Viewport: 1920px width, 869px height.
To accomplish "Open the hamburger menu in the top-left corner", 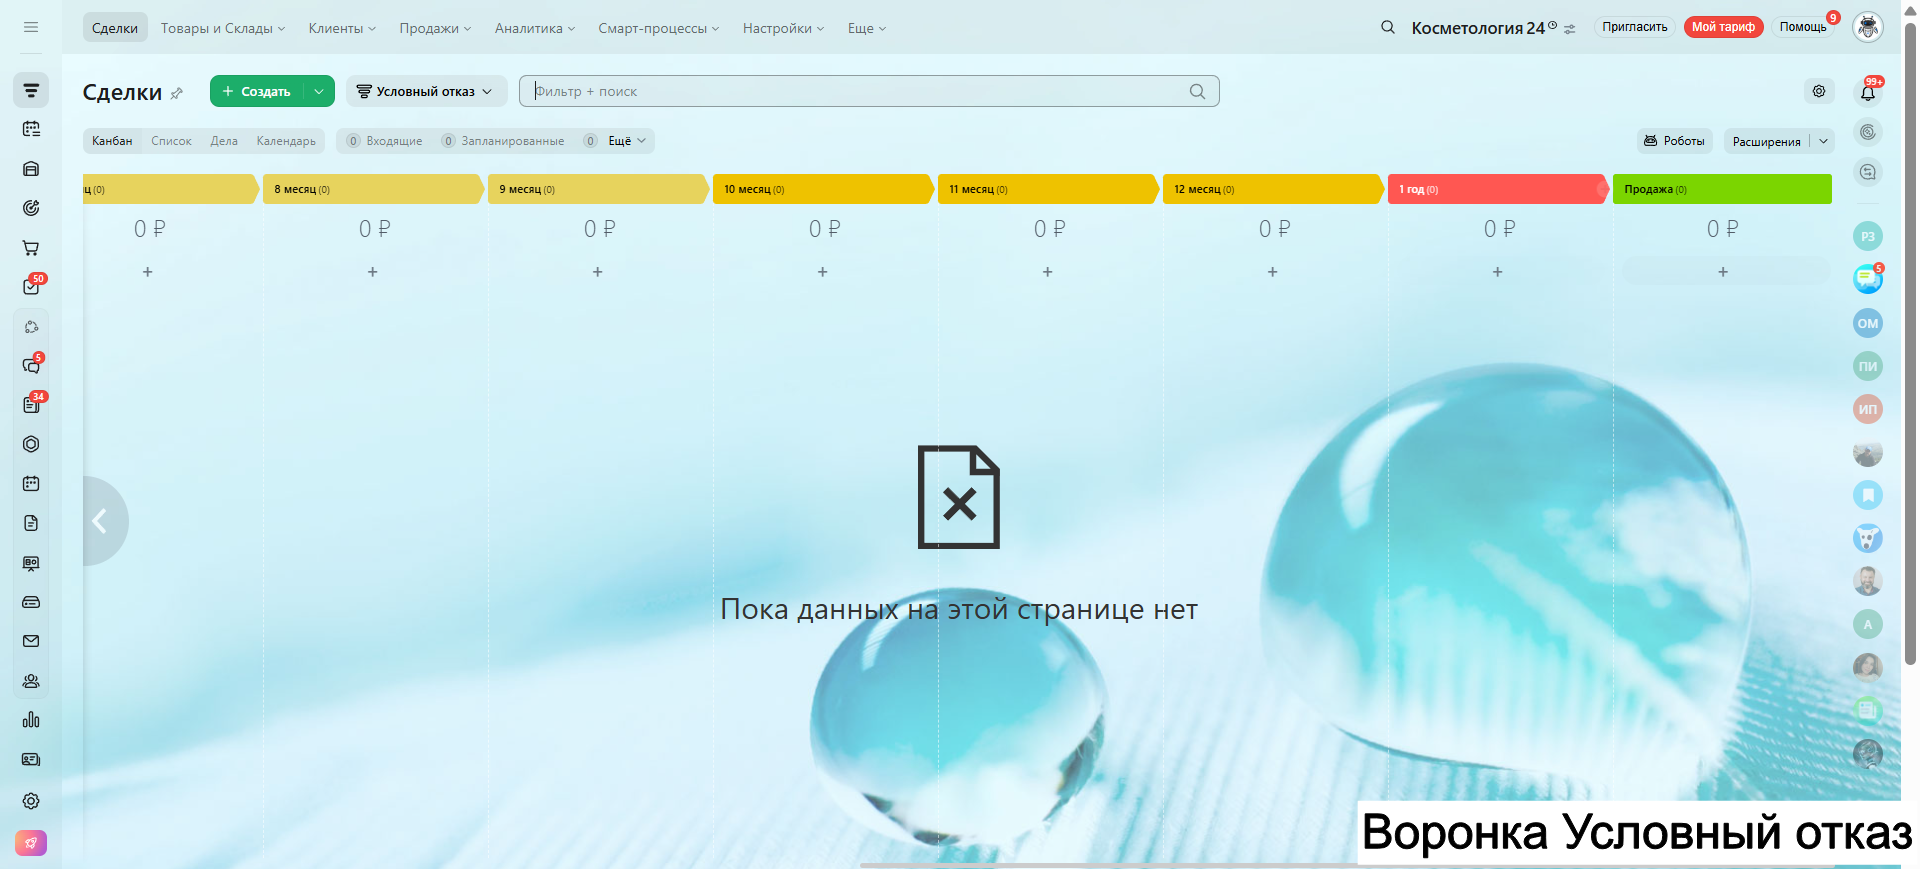I will (x=31, y=27).
